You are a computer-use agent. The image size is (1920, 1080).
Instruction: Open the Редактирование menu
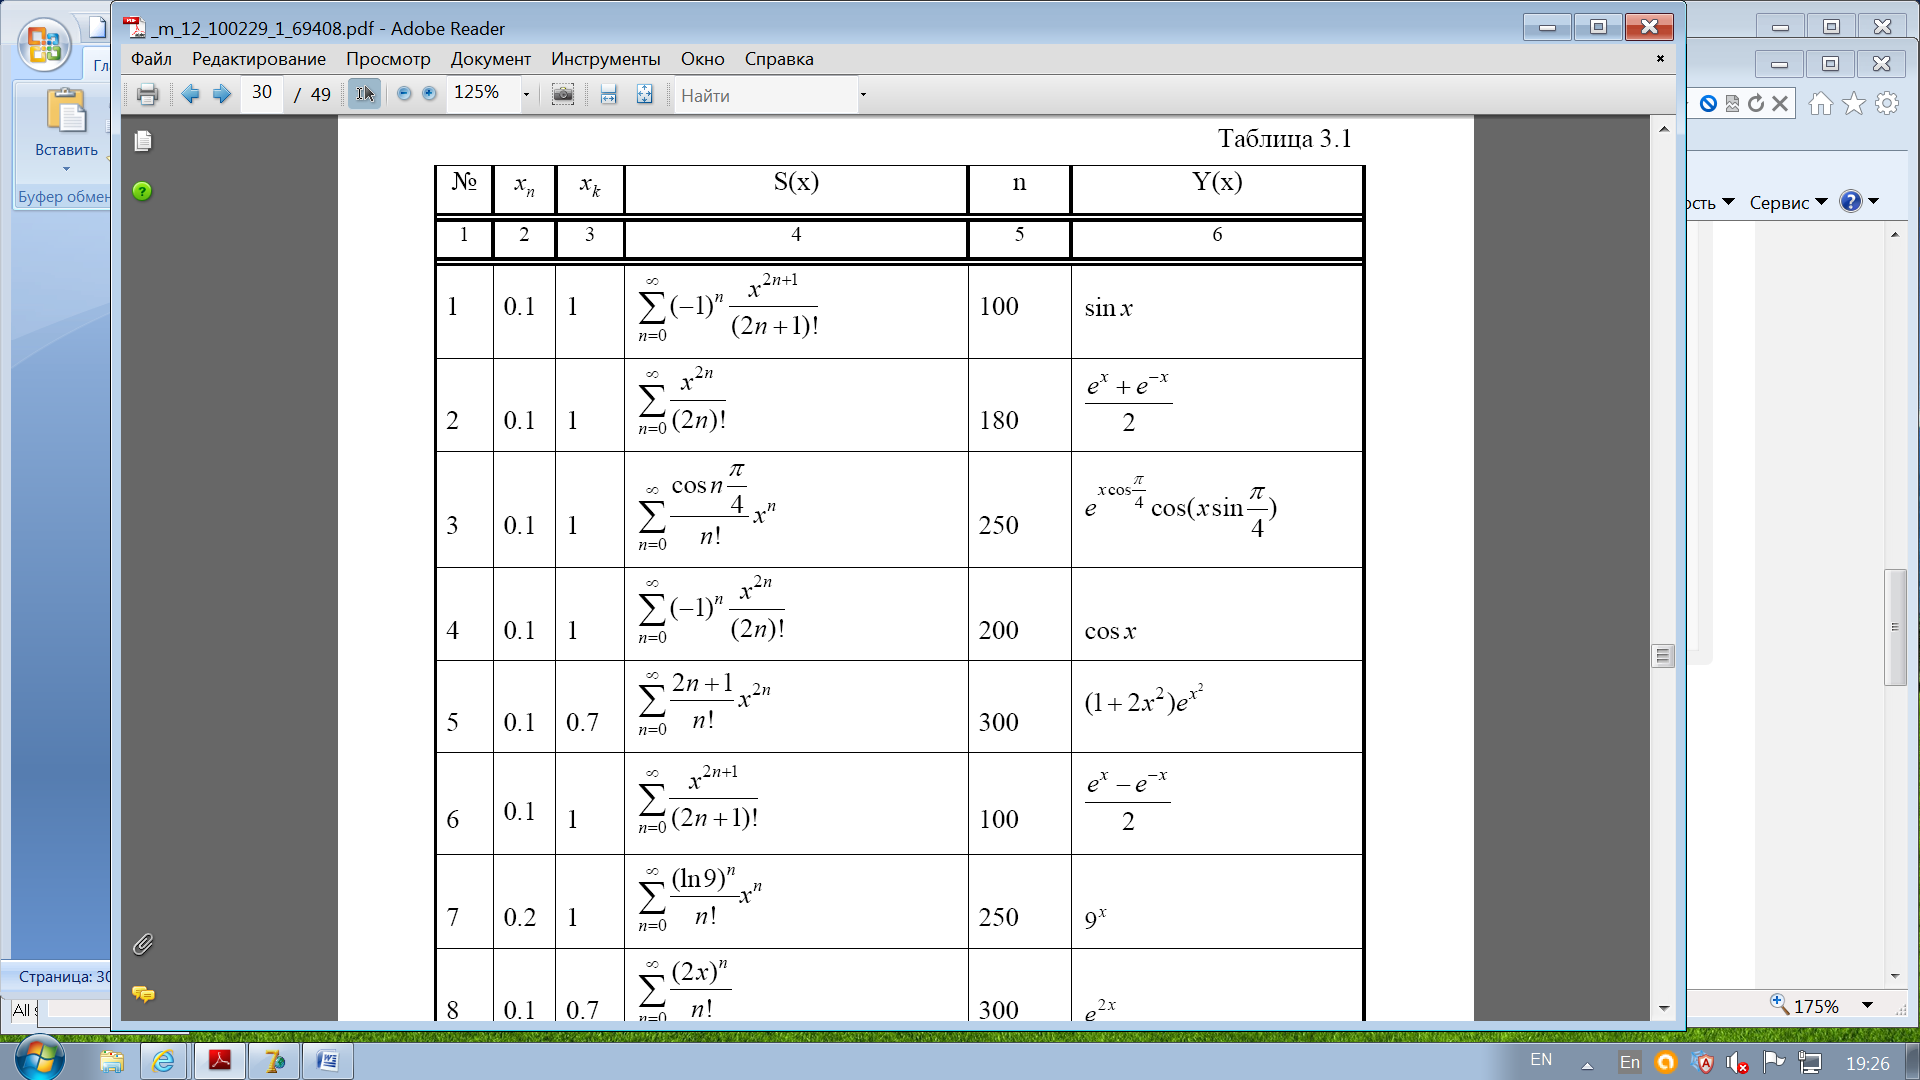(x=259, y=59)
